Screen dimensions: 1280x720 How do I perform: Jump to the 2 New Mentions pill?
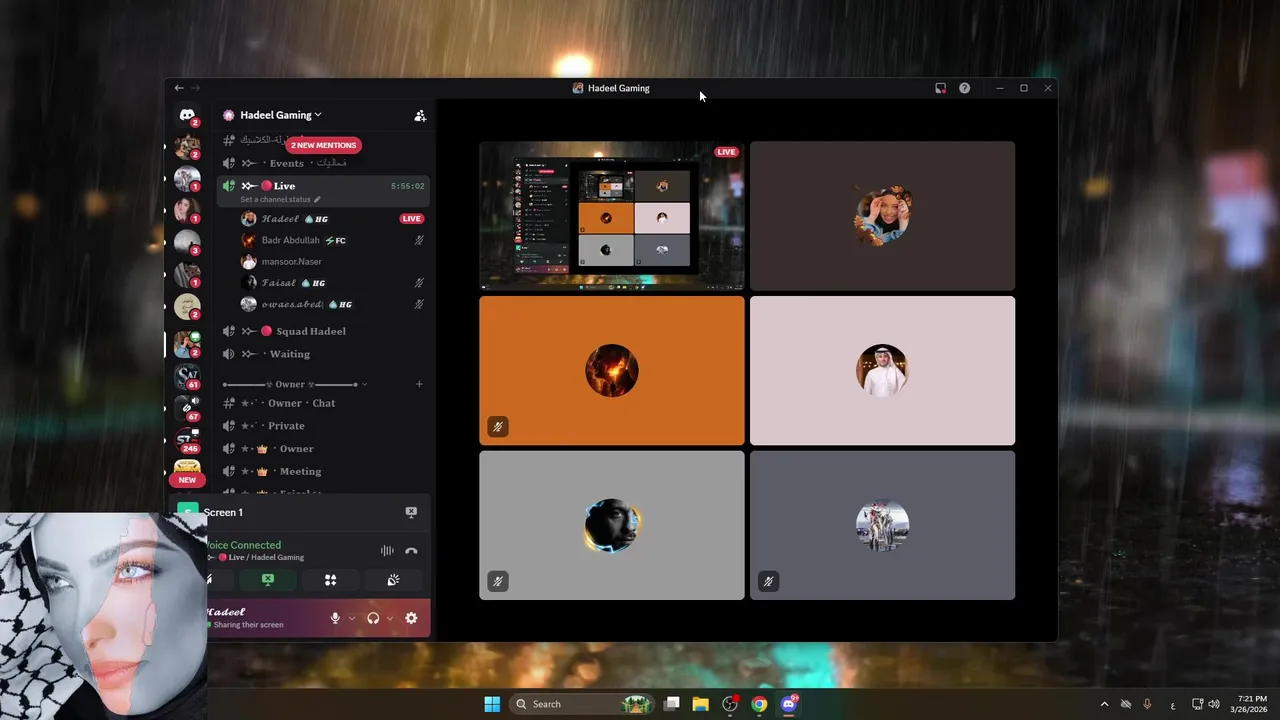pos(323,145)
